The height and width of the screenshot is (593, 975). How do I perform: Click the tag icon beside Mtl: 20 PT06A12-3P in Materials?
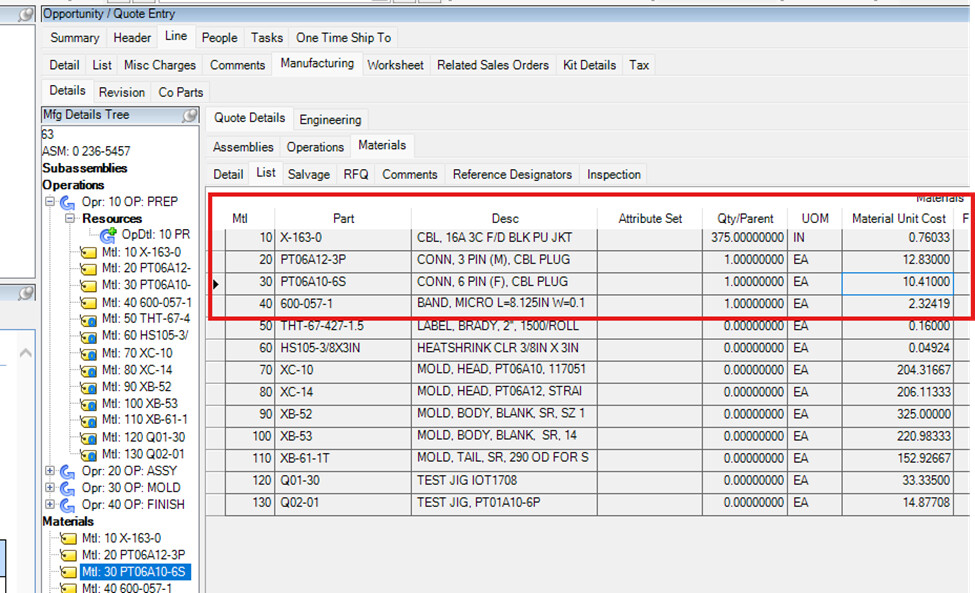click(68, 555)
